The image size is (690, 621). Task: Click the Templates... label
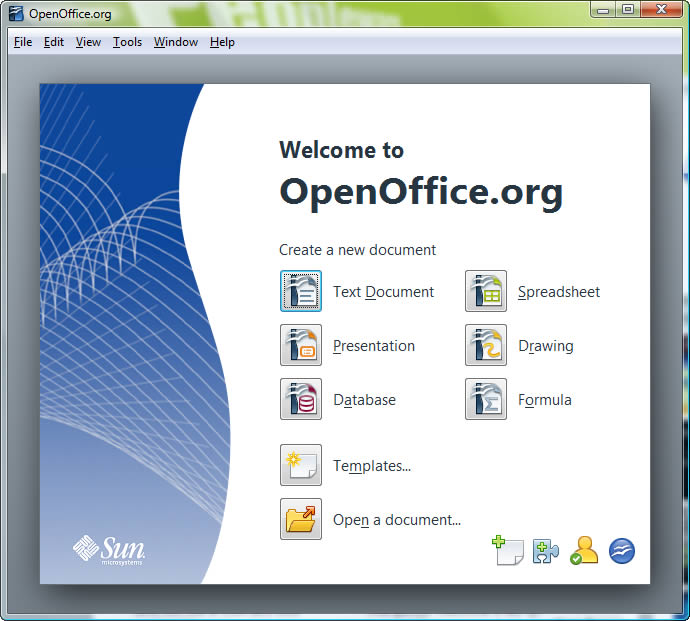click(372, 466)
